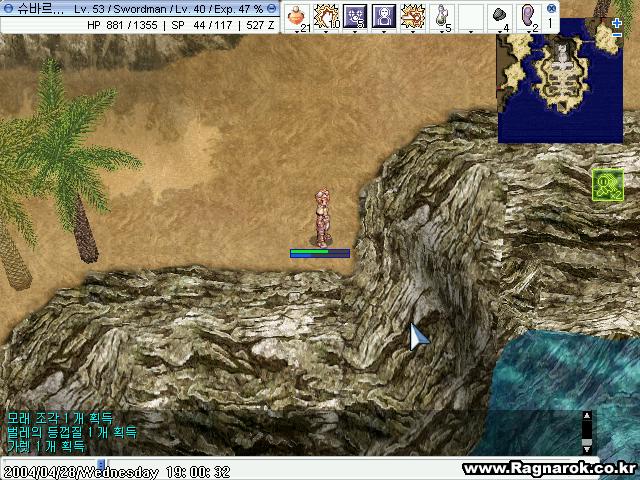Zoom in the minimap with plus button
This screenshot has width=640, height=480.
(x=616, y=22)
